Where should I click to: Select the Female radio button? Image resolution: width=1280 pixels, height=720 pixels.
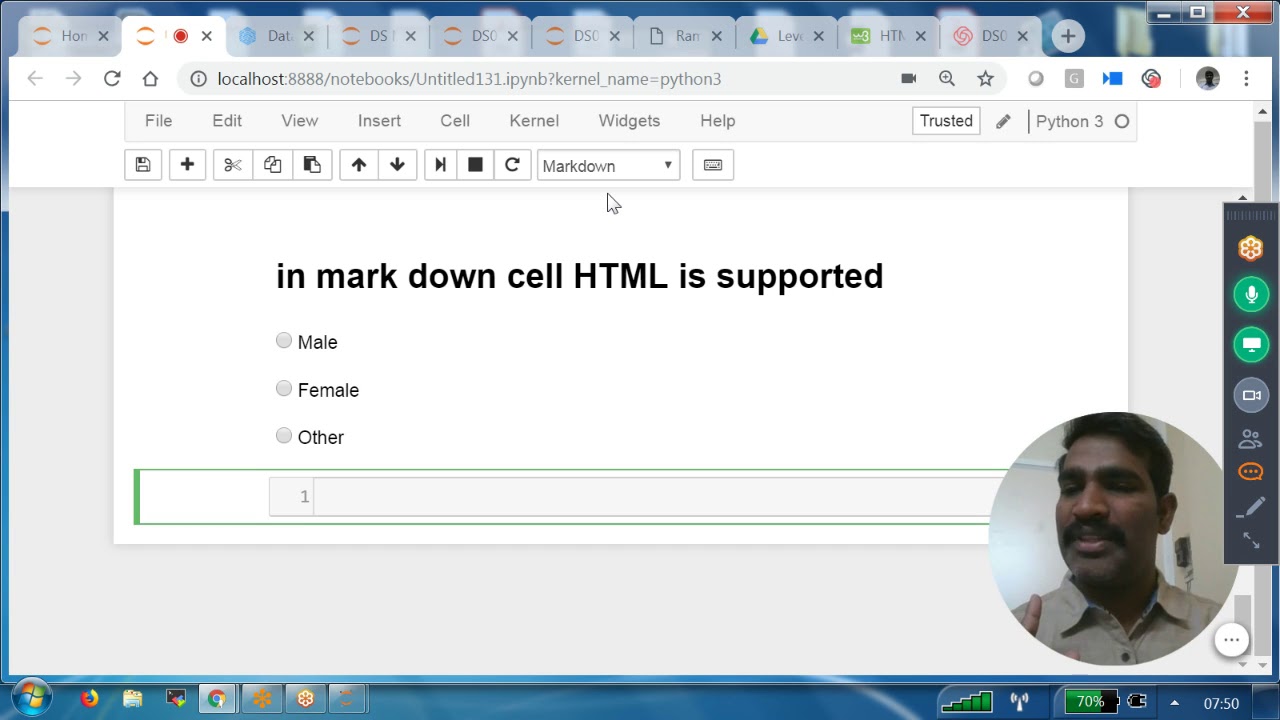coord(284,389)
